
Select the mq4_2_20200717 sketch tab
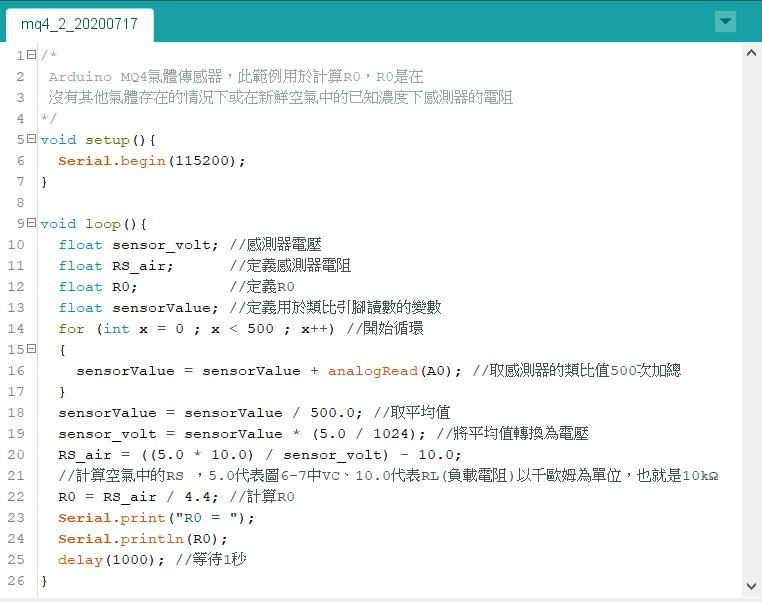(x=80, y=24)
